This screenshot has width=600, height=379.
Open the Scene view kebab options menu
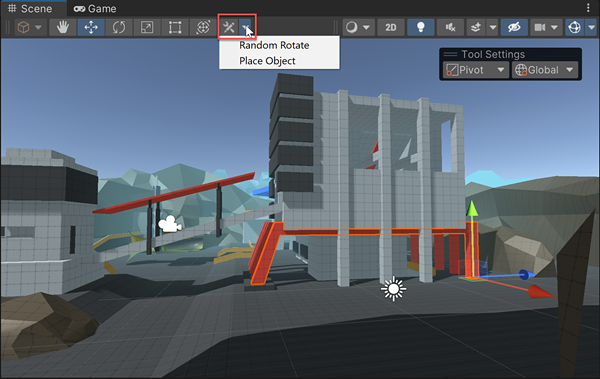588,8
